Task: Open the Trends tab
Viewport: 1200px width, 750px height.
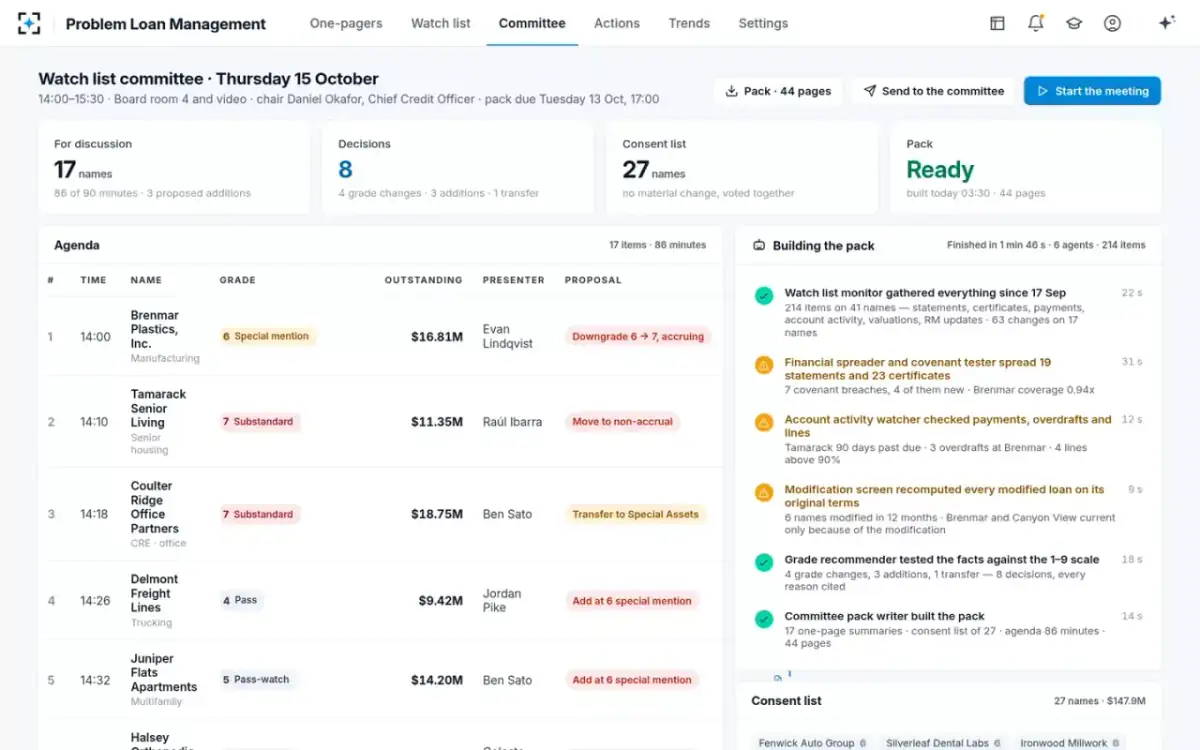Action: coord(689,23)
